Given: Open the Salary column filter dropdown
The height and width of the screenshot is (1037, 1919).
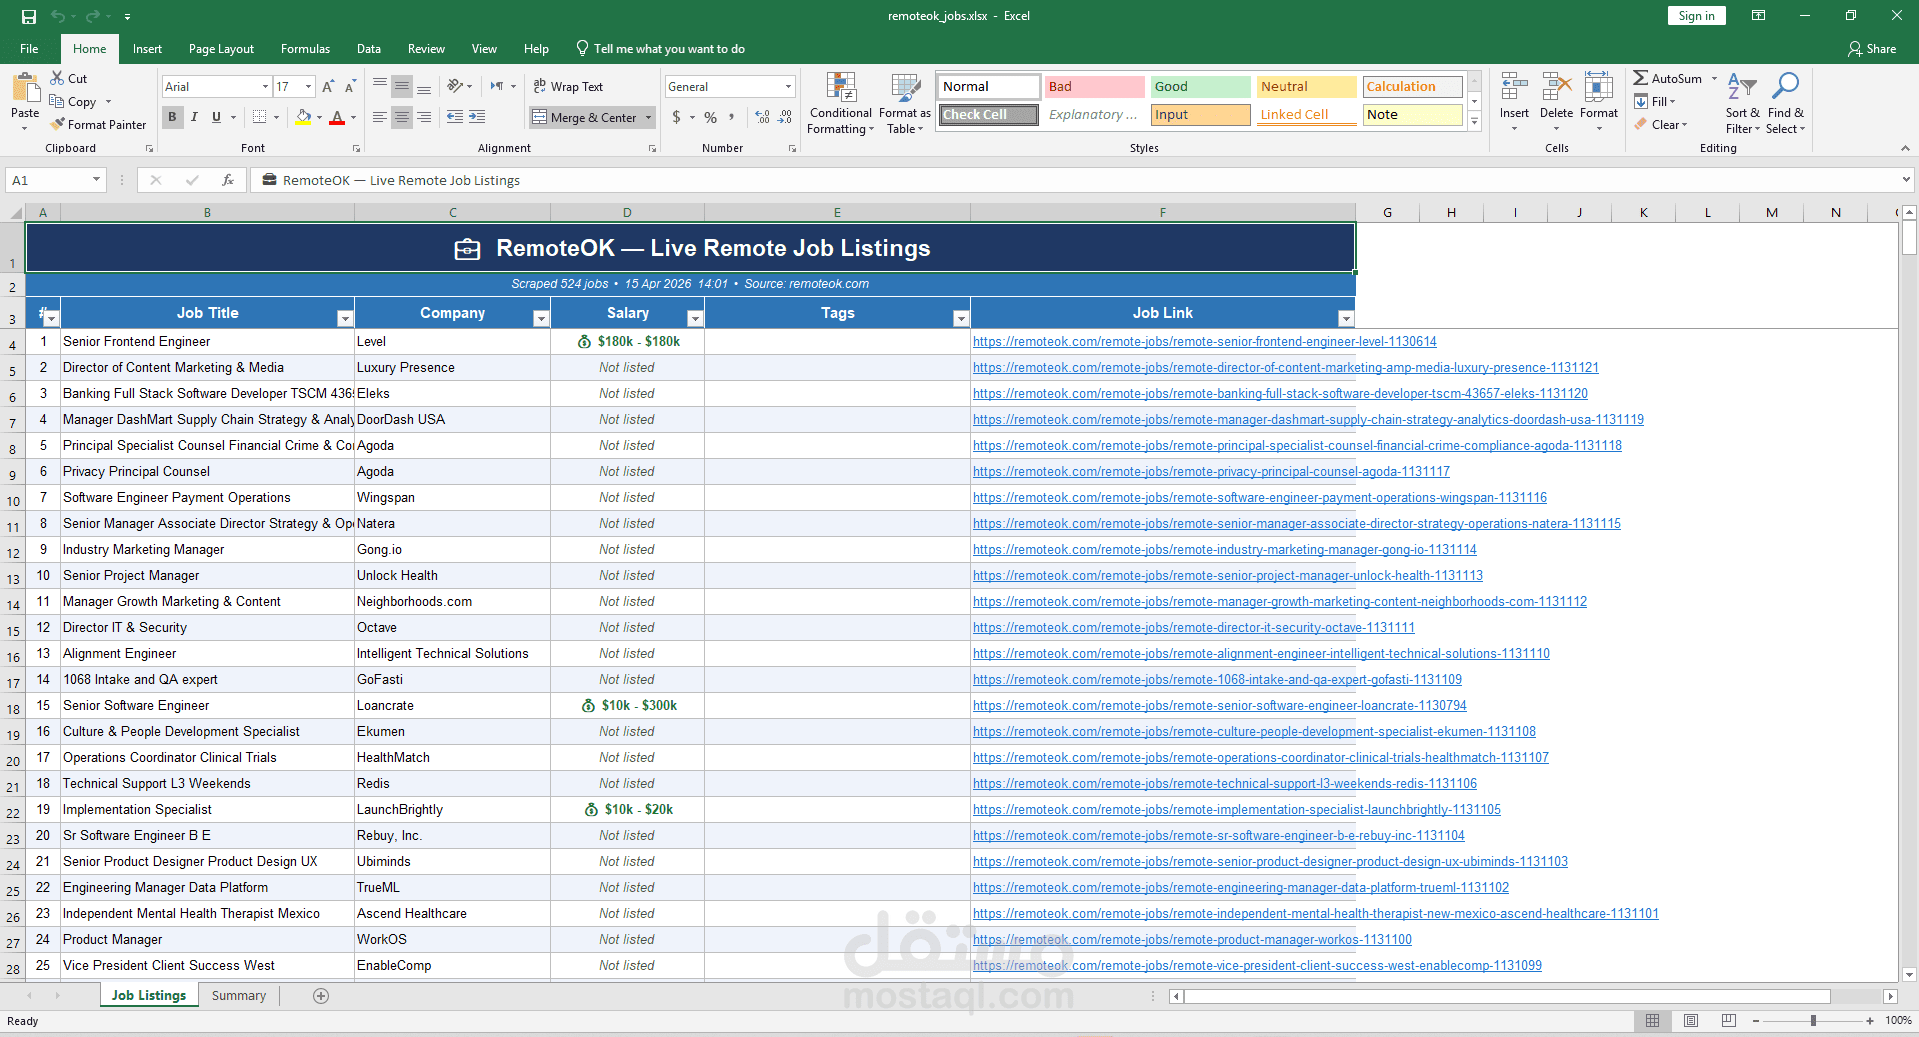Looking at the screenshot, I should (x=695, y=319).
